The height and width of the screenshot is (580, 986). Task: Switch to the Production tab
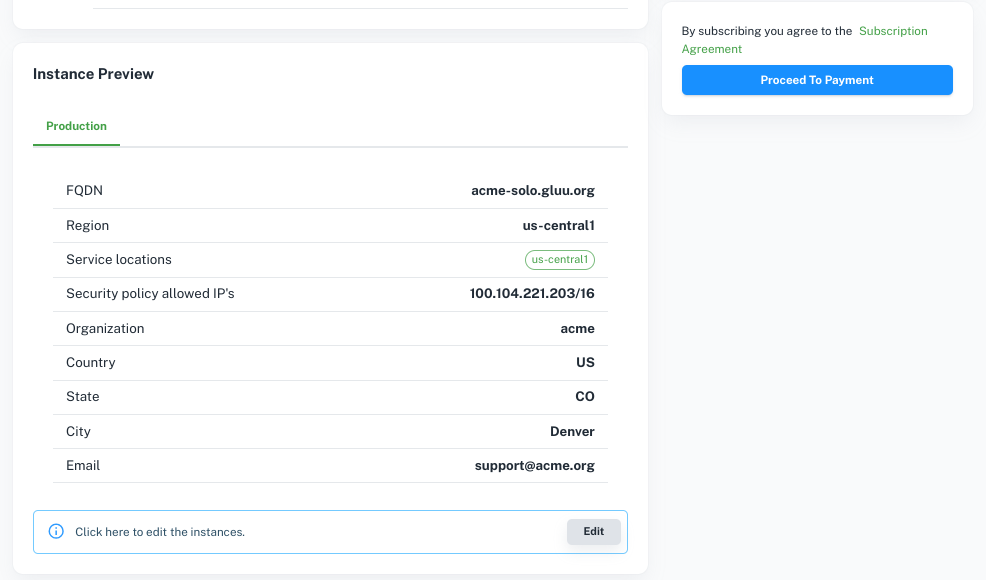pos(76,126)
